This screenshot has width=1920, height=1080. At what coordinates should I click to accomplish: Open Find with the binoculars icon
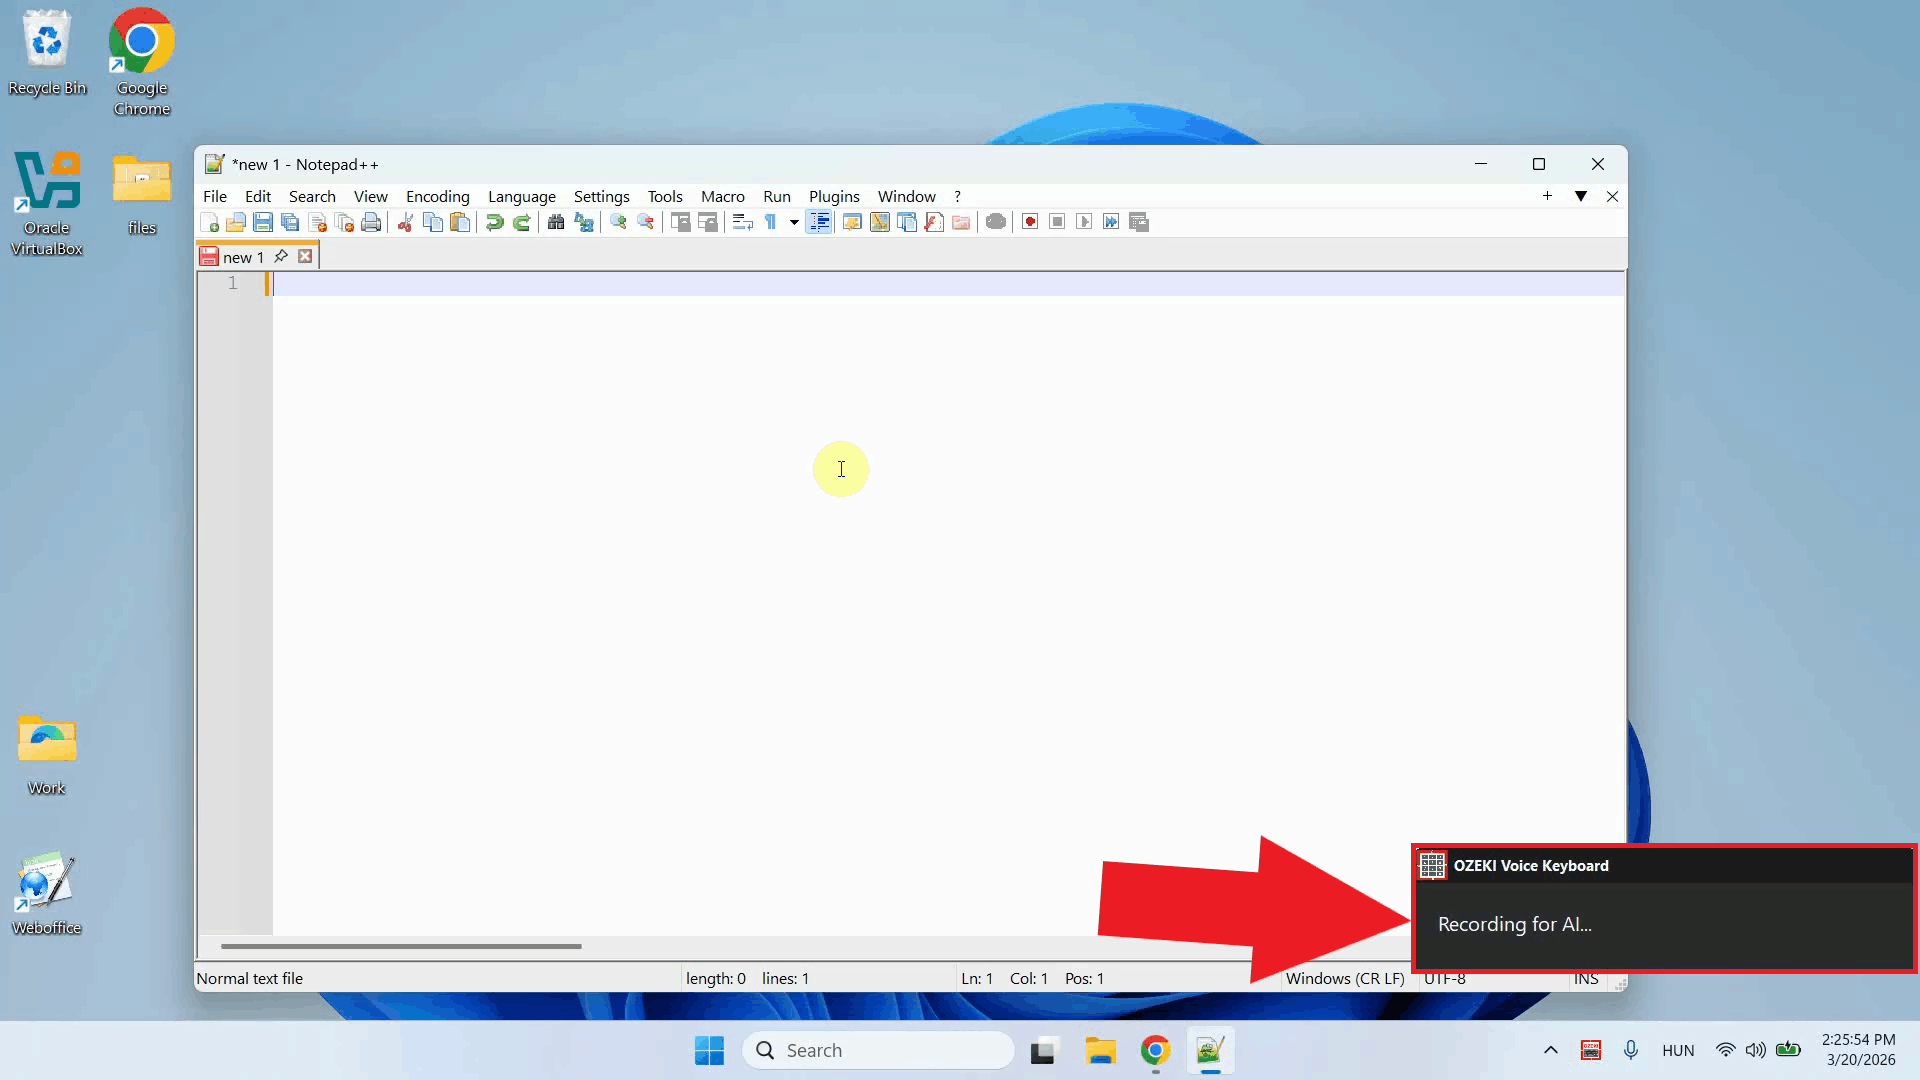(556, 222)
